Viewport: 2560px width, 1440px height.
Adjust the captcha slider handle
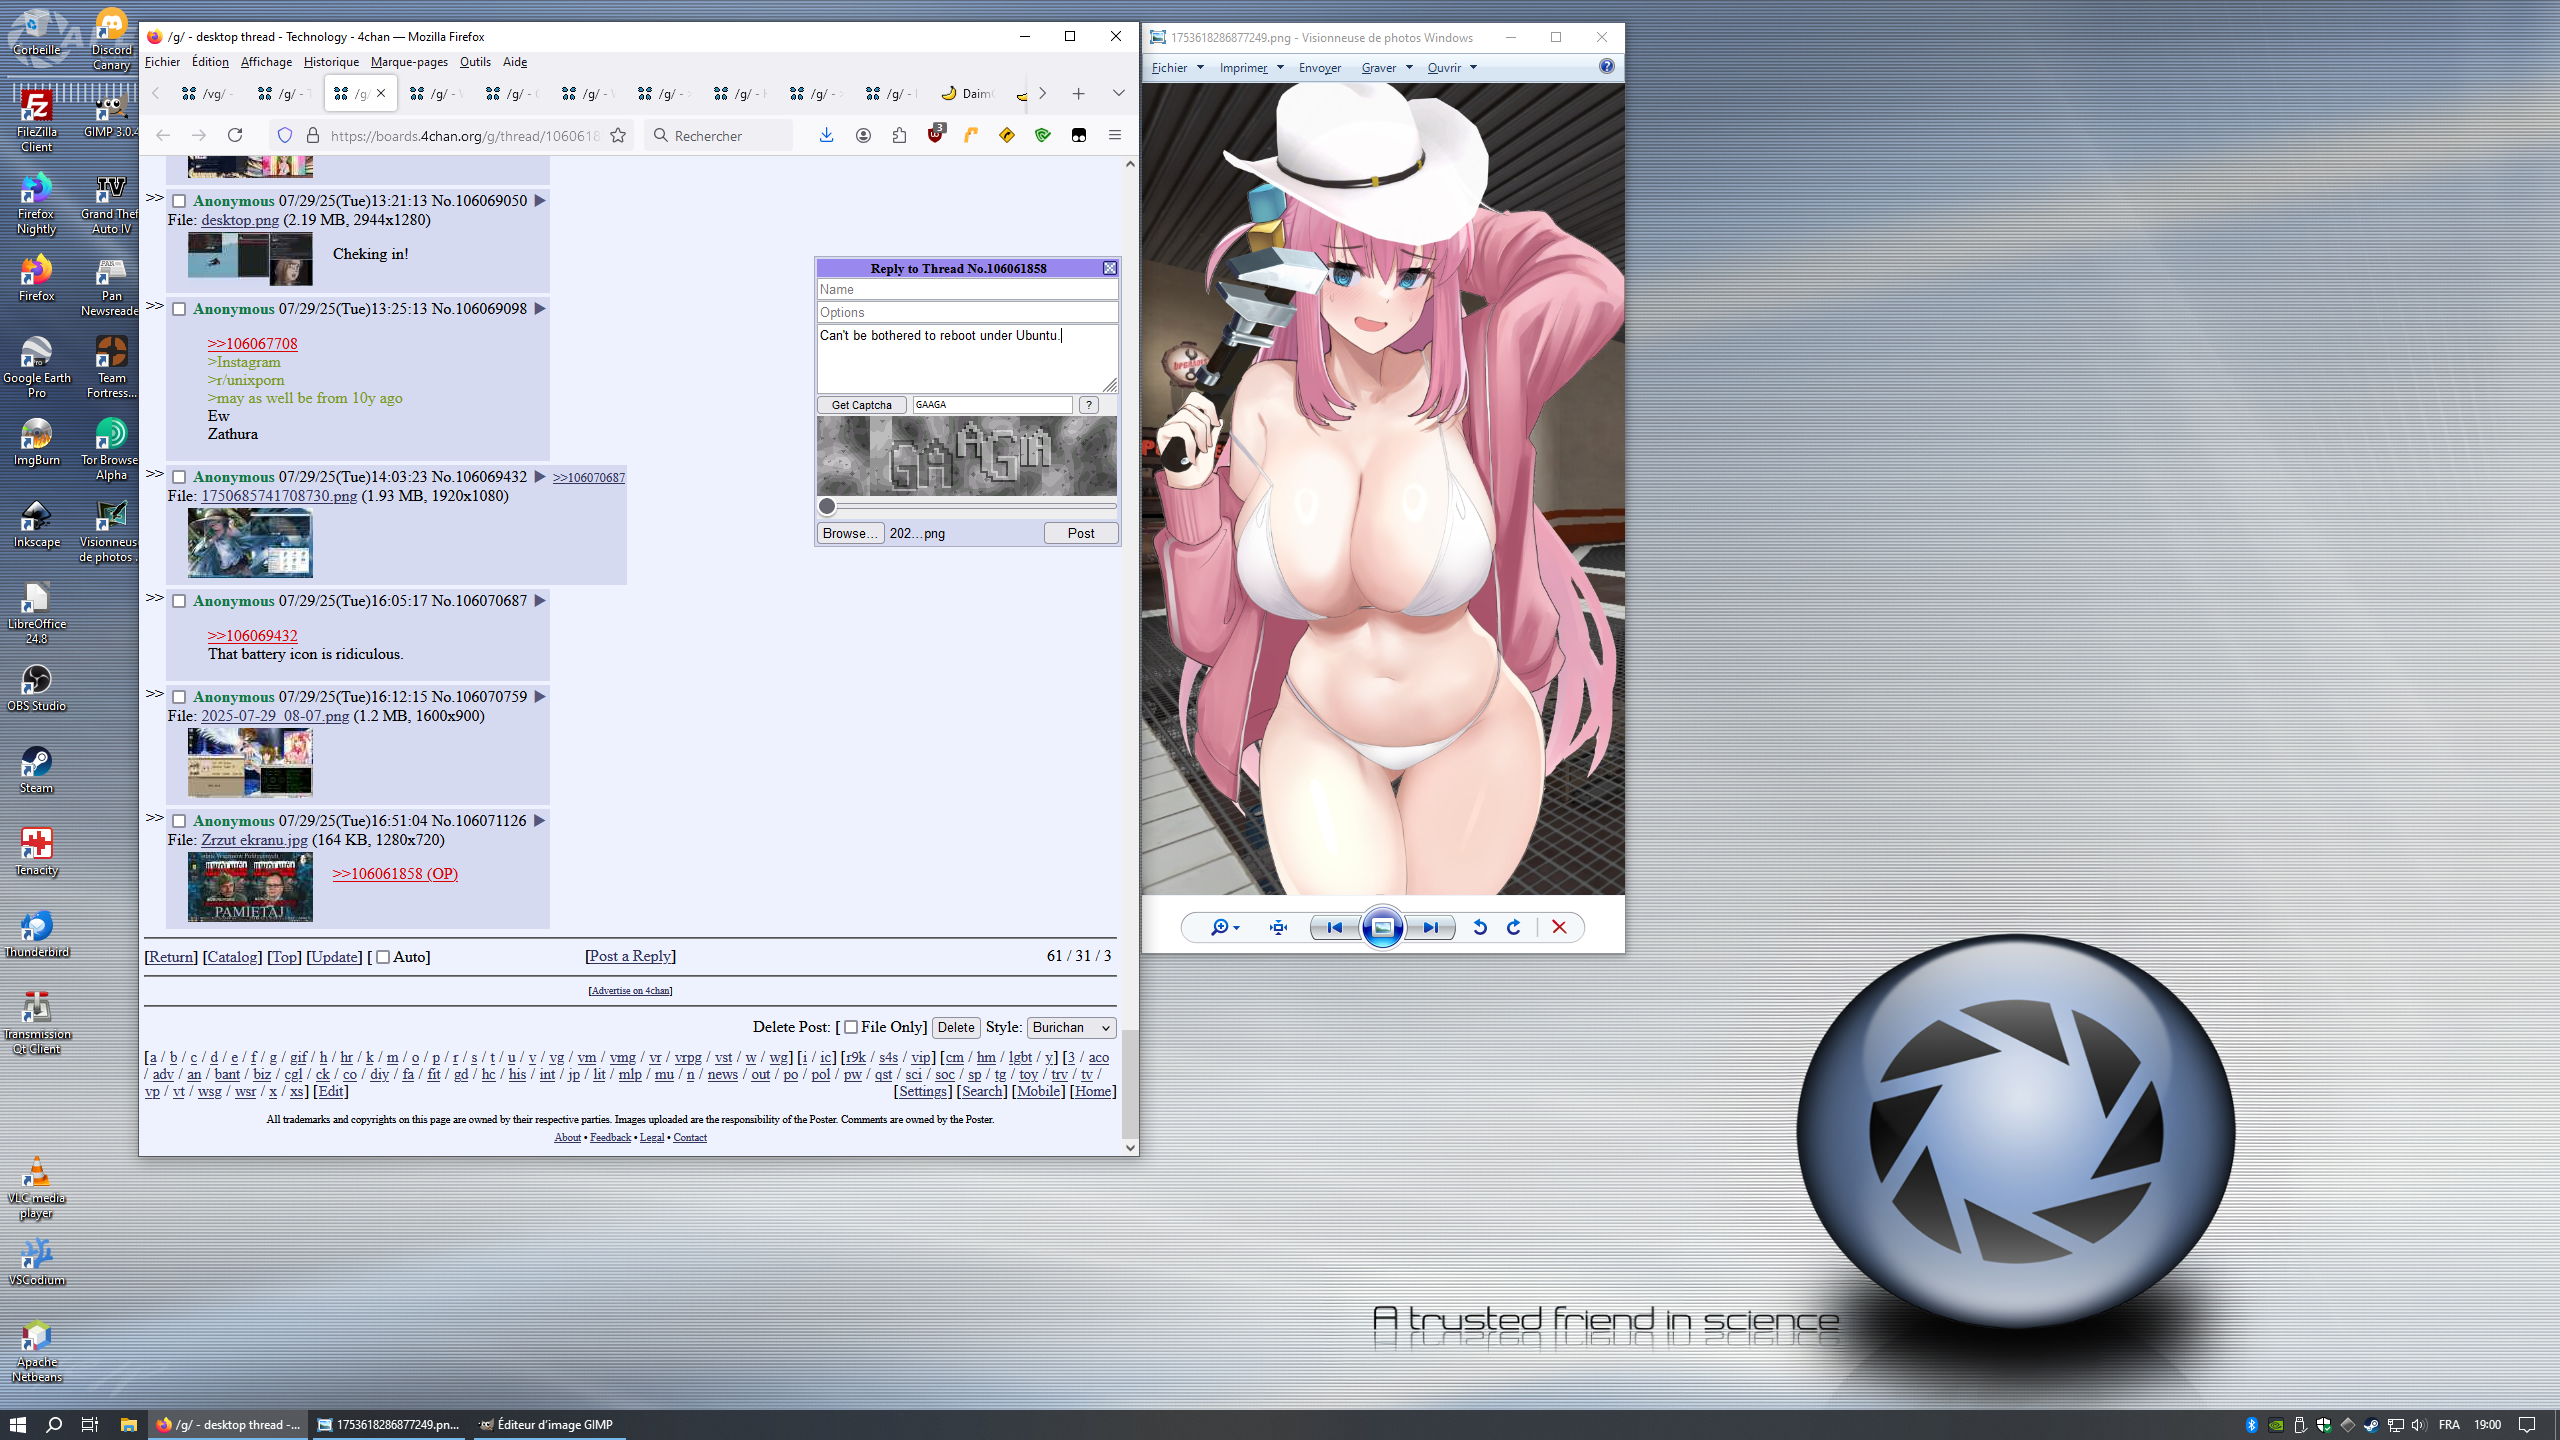coord(827,506)
